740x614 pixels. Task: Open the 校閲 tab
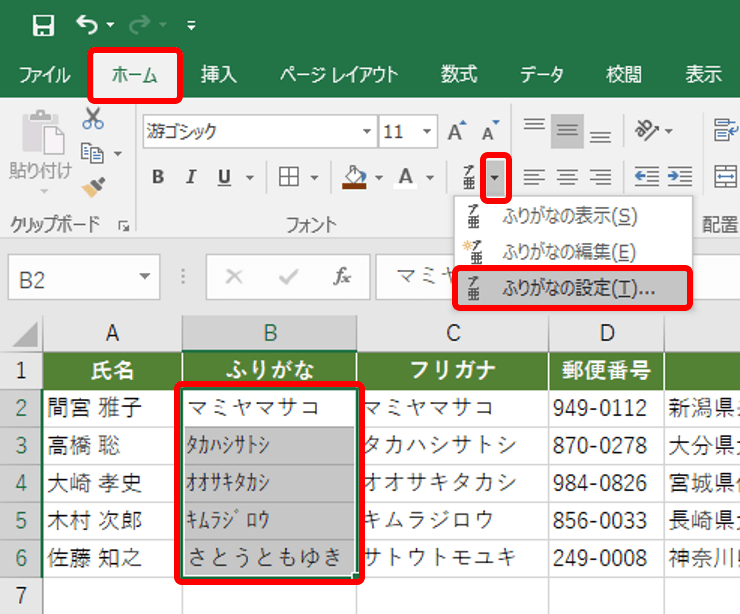click(624, 75)
